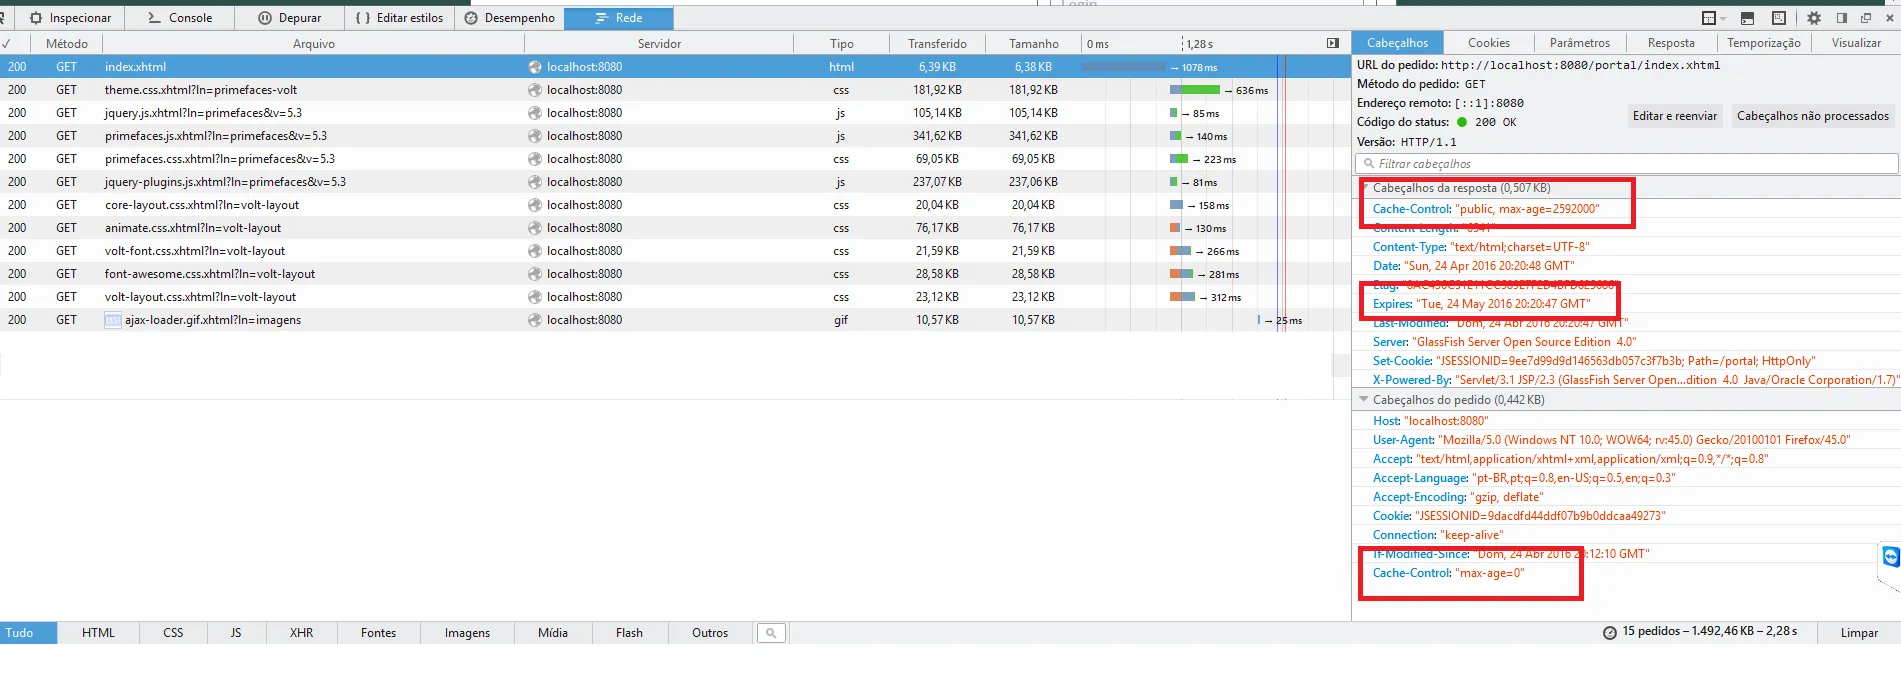Filter requests by Outros

point(710,633)
